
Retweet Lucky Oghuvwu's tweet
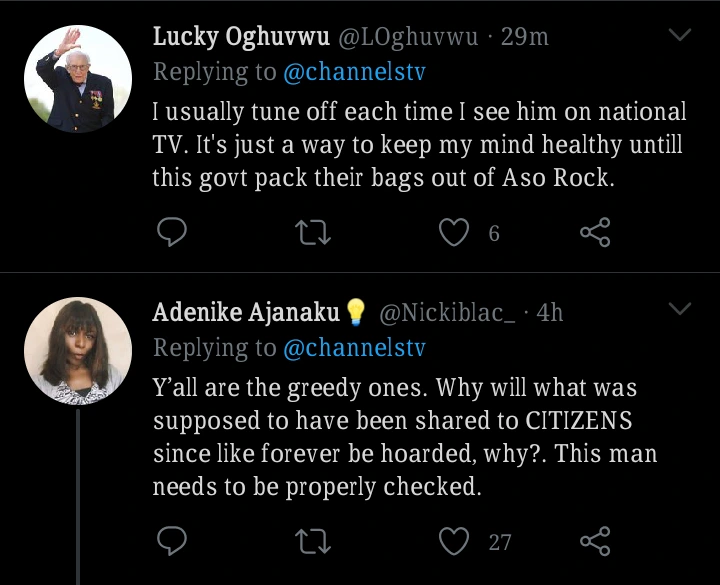click(315, 233)
